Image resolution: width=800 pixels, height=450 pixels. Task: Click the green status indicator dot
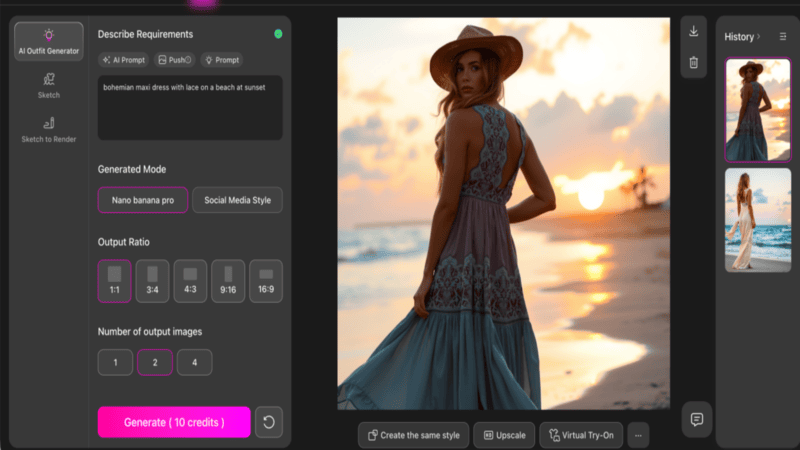(278, 34)
